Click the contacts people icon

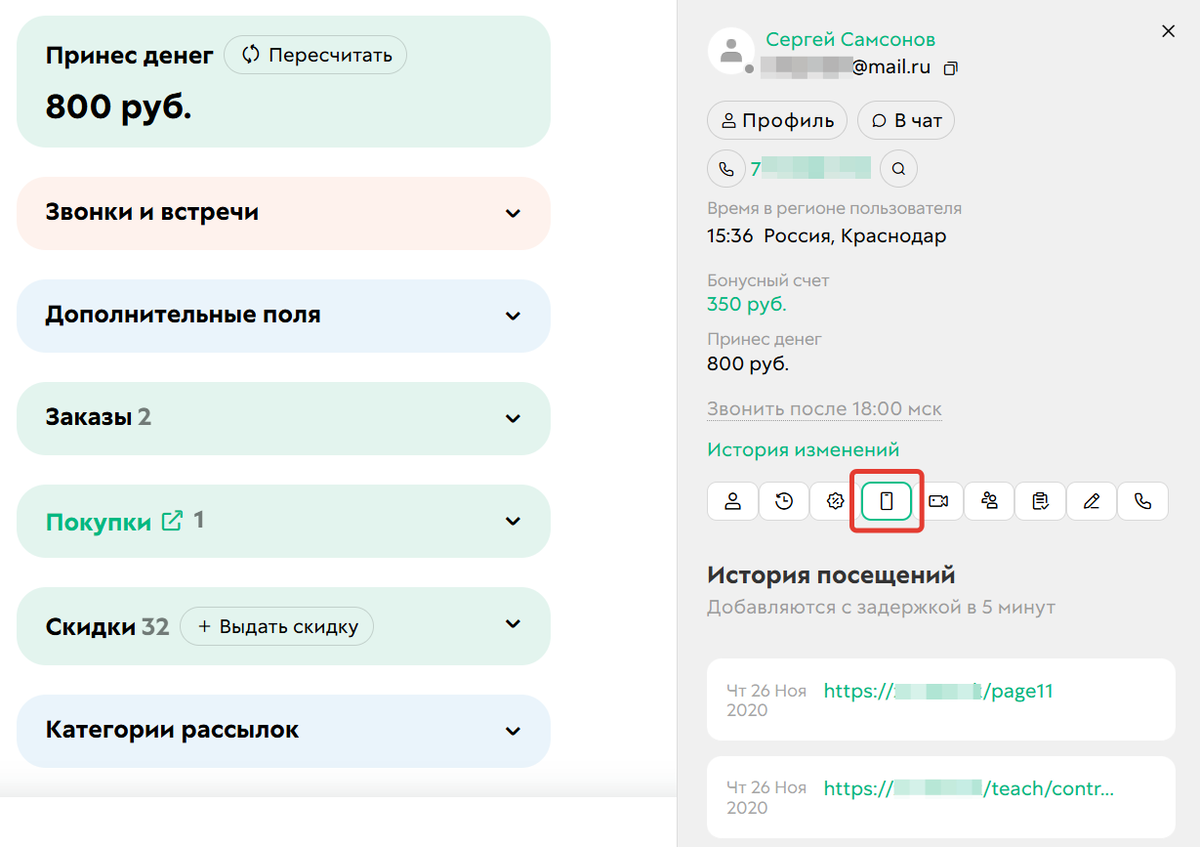tap(989, 501)
